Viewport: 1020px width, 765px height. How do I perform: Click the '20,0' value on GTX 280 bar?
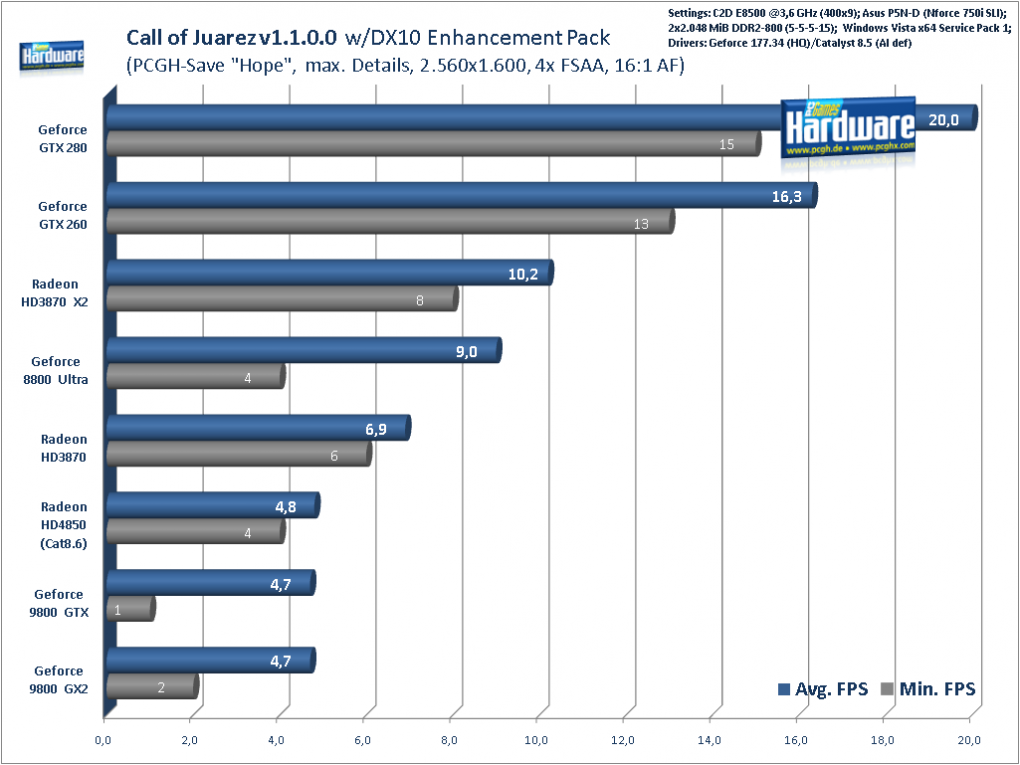[x=943, y=120]
